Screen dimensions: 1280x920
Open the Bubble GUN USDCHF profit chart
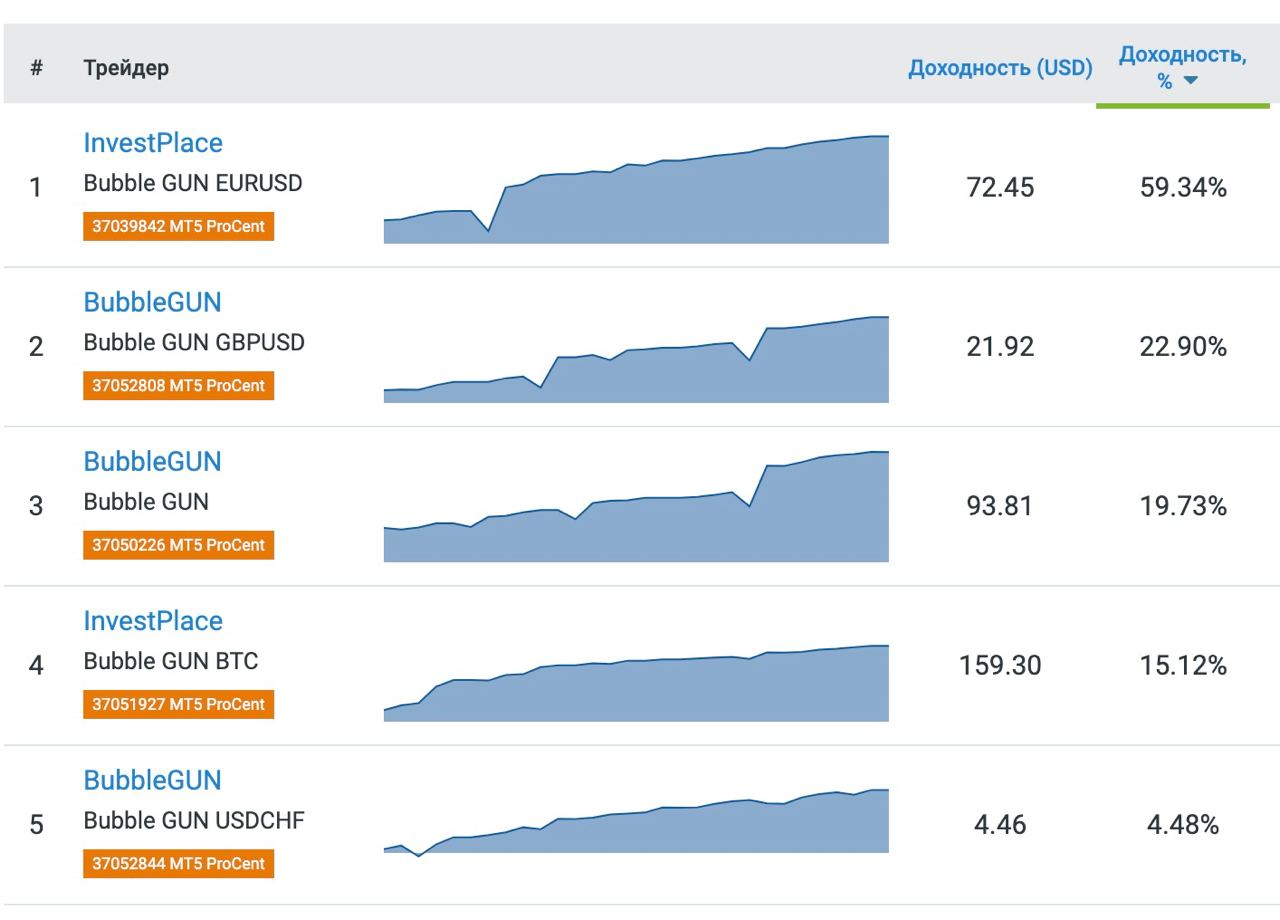tap(636, 821)
